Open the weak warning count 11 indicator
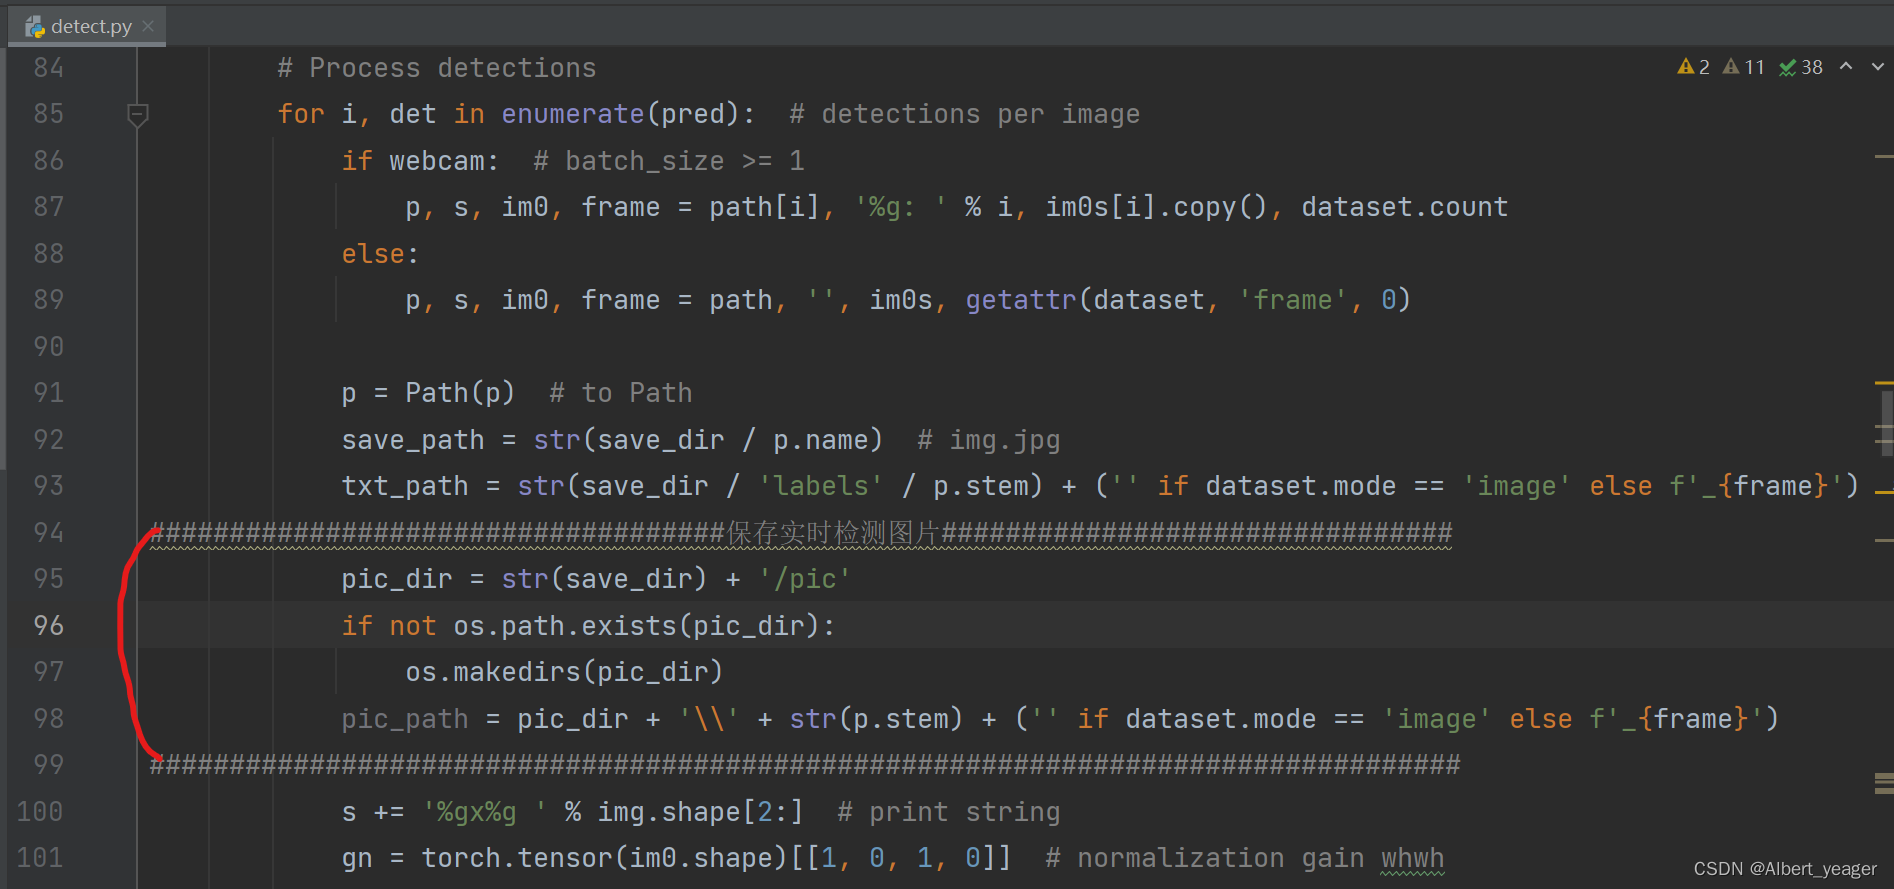The height and width of the screenshot is (889, 1894). [1744, 67]
